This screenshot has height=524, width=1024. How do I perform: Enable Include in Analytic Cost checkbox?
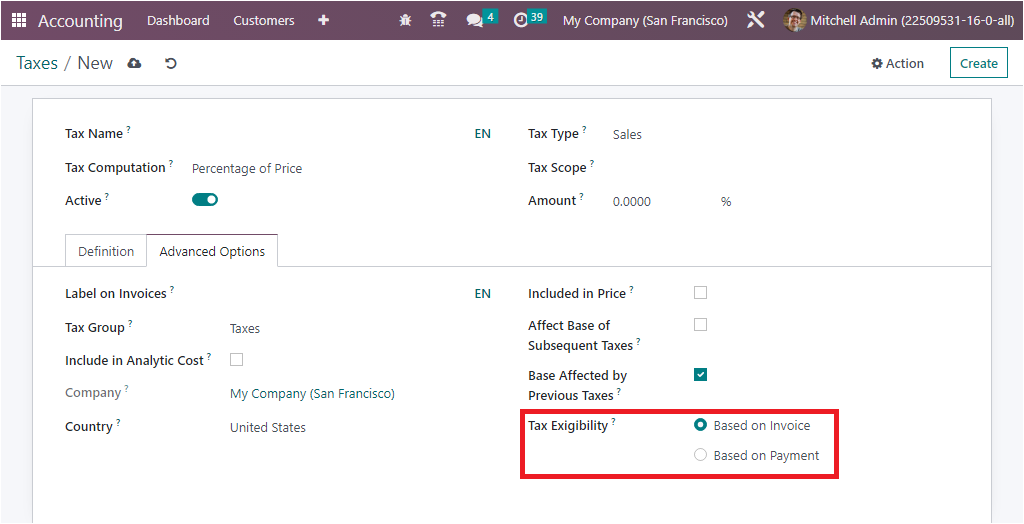pos(237,360)
